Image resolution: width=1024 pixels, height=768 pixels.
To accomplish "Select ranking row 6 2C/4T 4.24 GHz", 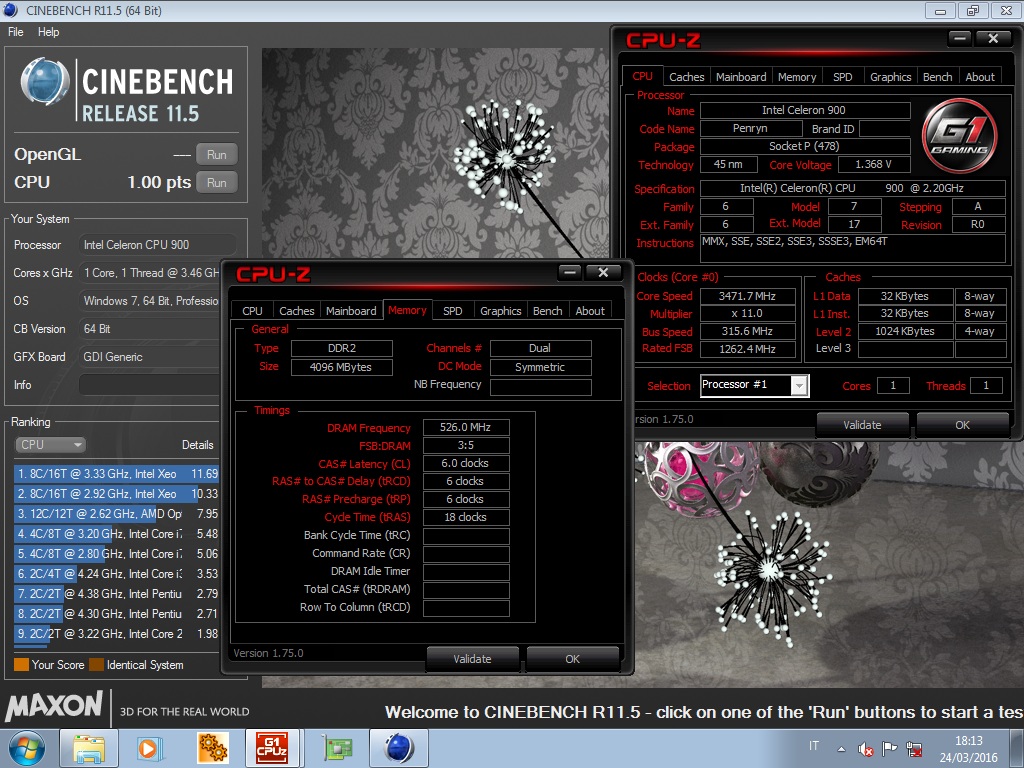I will (x=116, y=574).
